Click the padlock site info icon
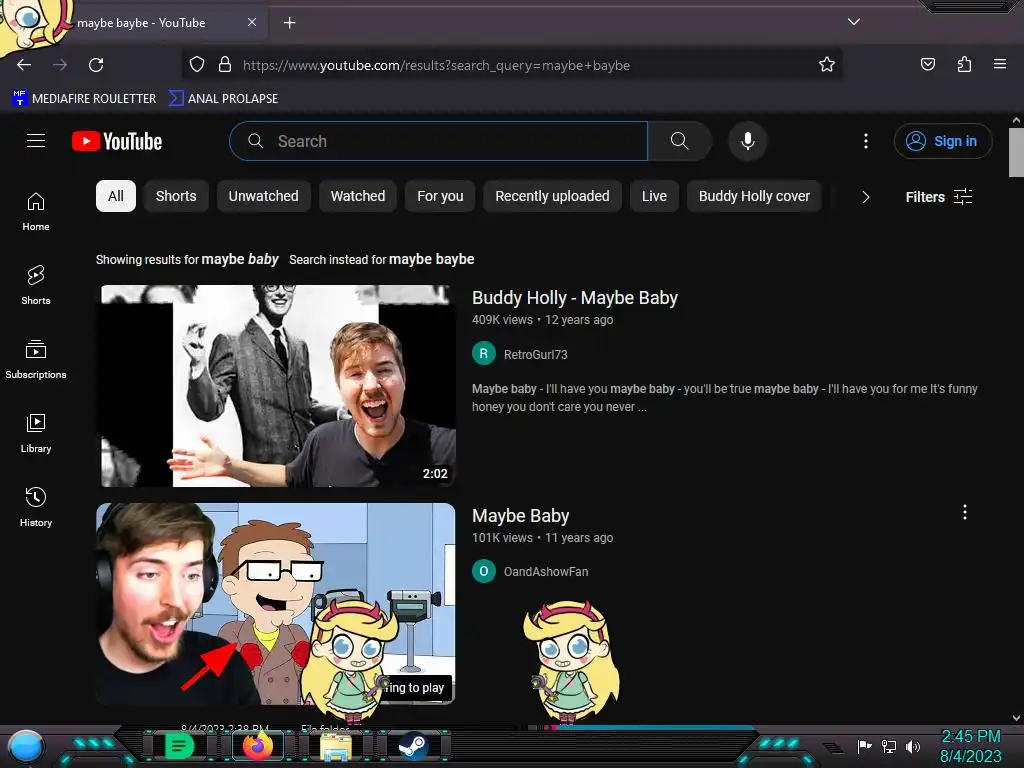Screen dimensions: 1024x768 (x=225, y=65)
